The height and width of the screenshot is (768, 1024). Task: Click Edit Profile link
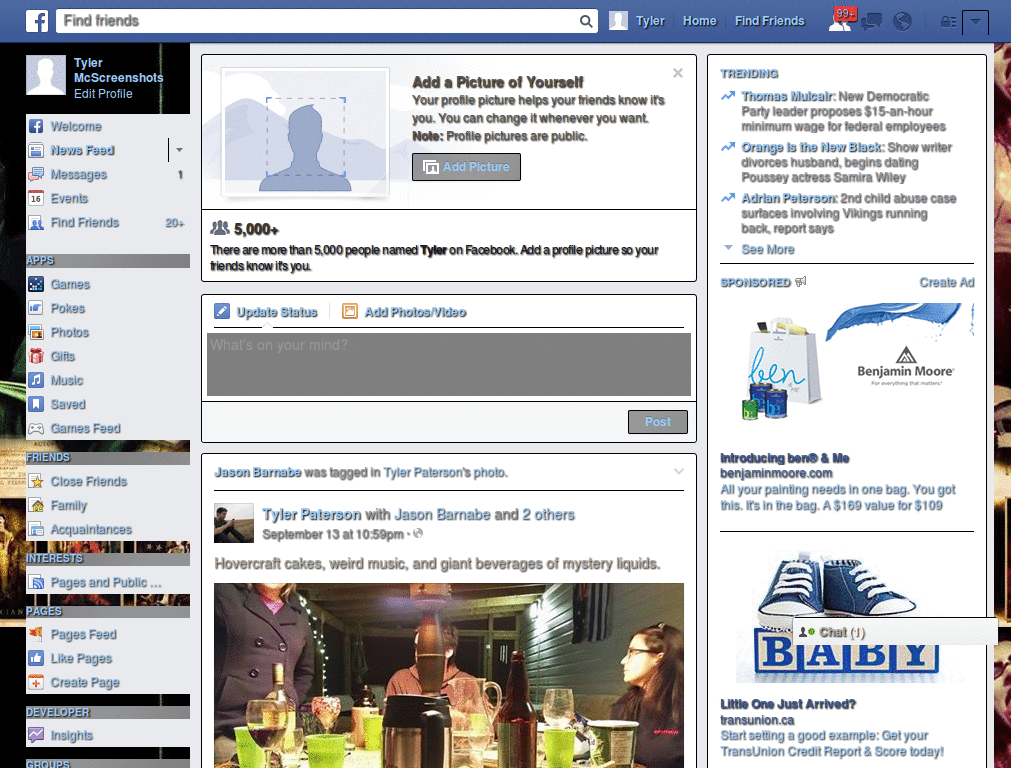[103, 94]
